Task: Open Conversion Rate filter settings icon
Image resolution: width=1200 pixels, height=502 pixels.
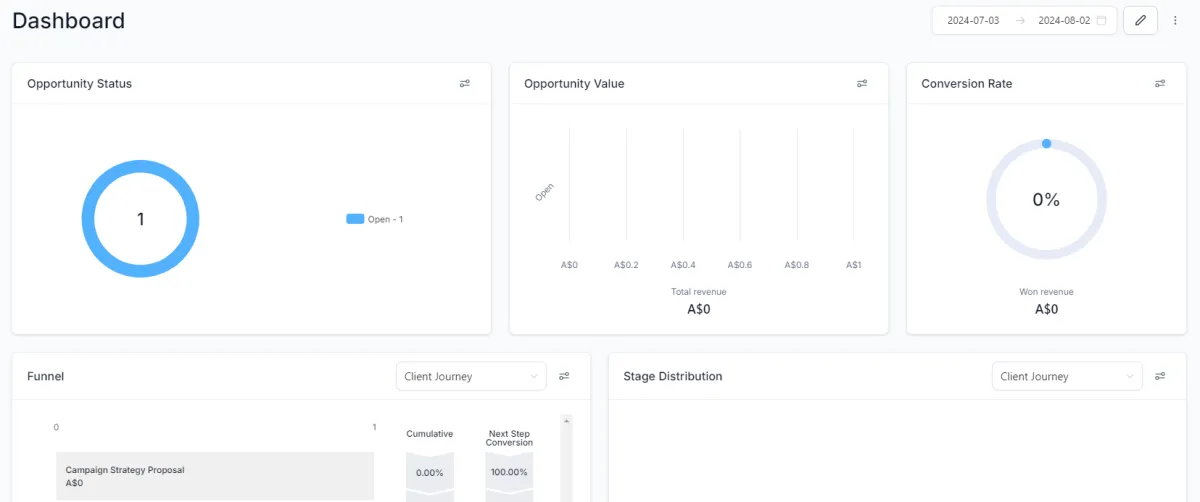Action: coord(1160,84)
